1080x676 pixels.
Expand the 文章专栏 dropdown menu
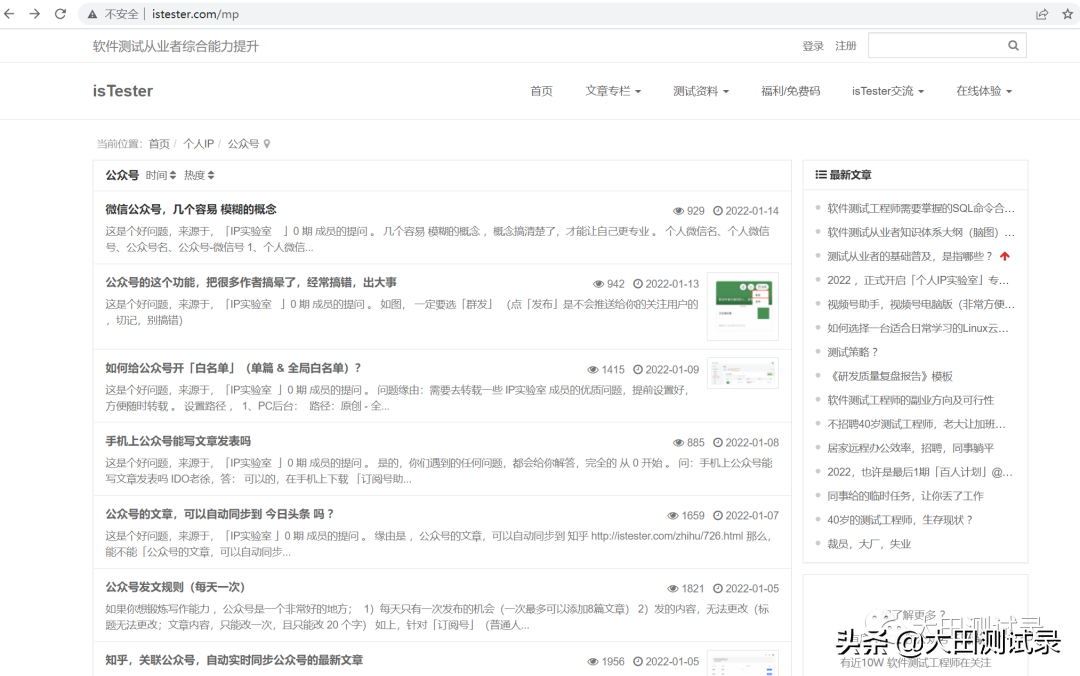[613, 91]
